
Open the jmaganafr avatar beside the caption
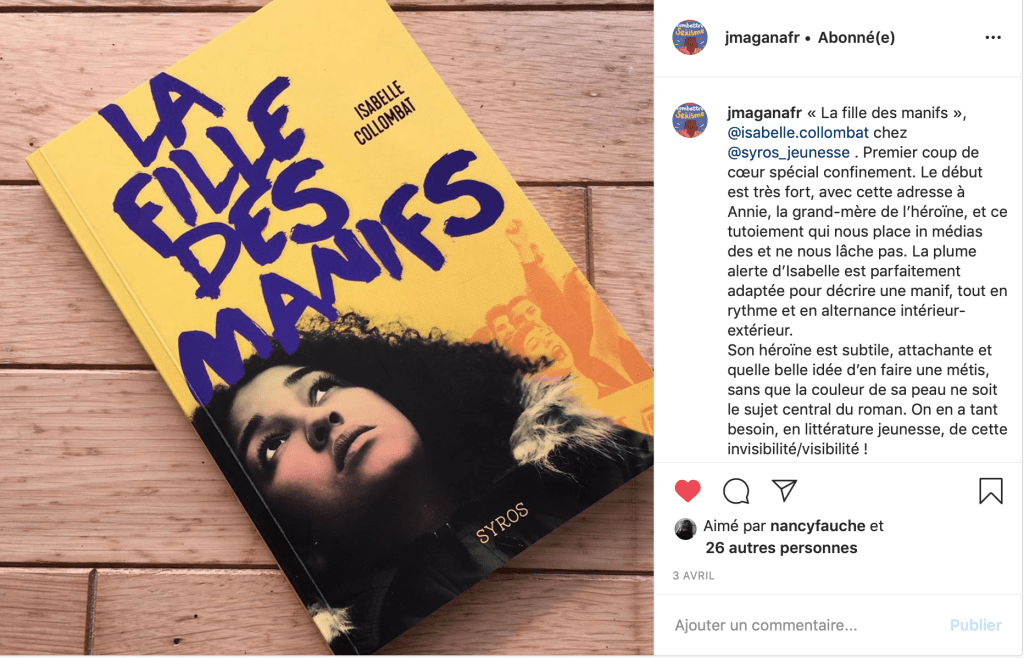pyautogui.click(x=690, y=120)
